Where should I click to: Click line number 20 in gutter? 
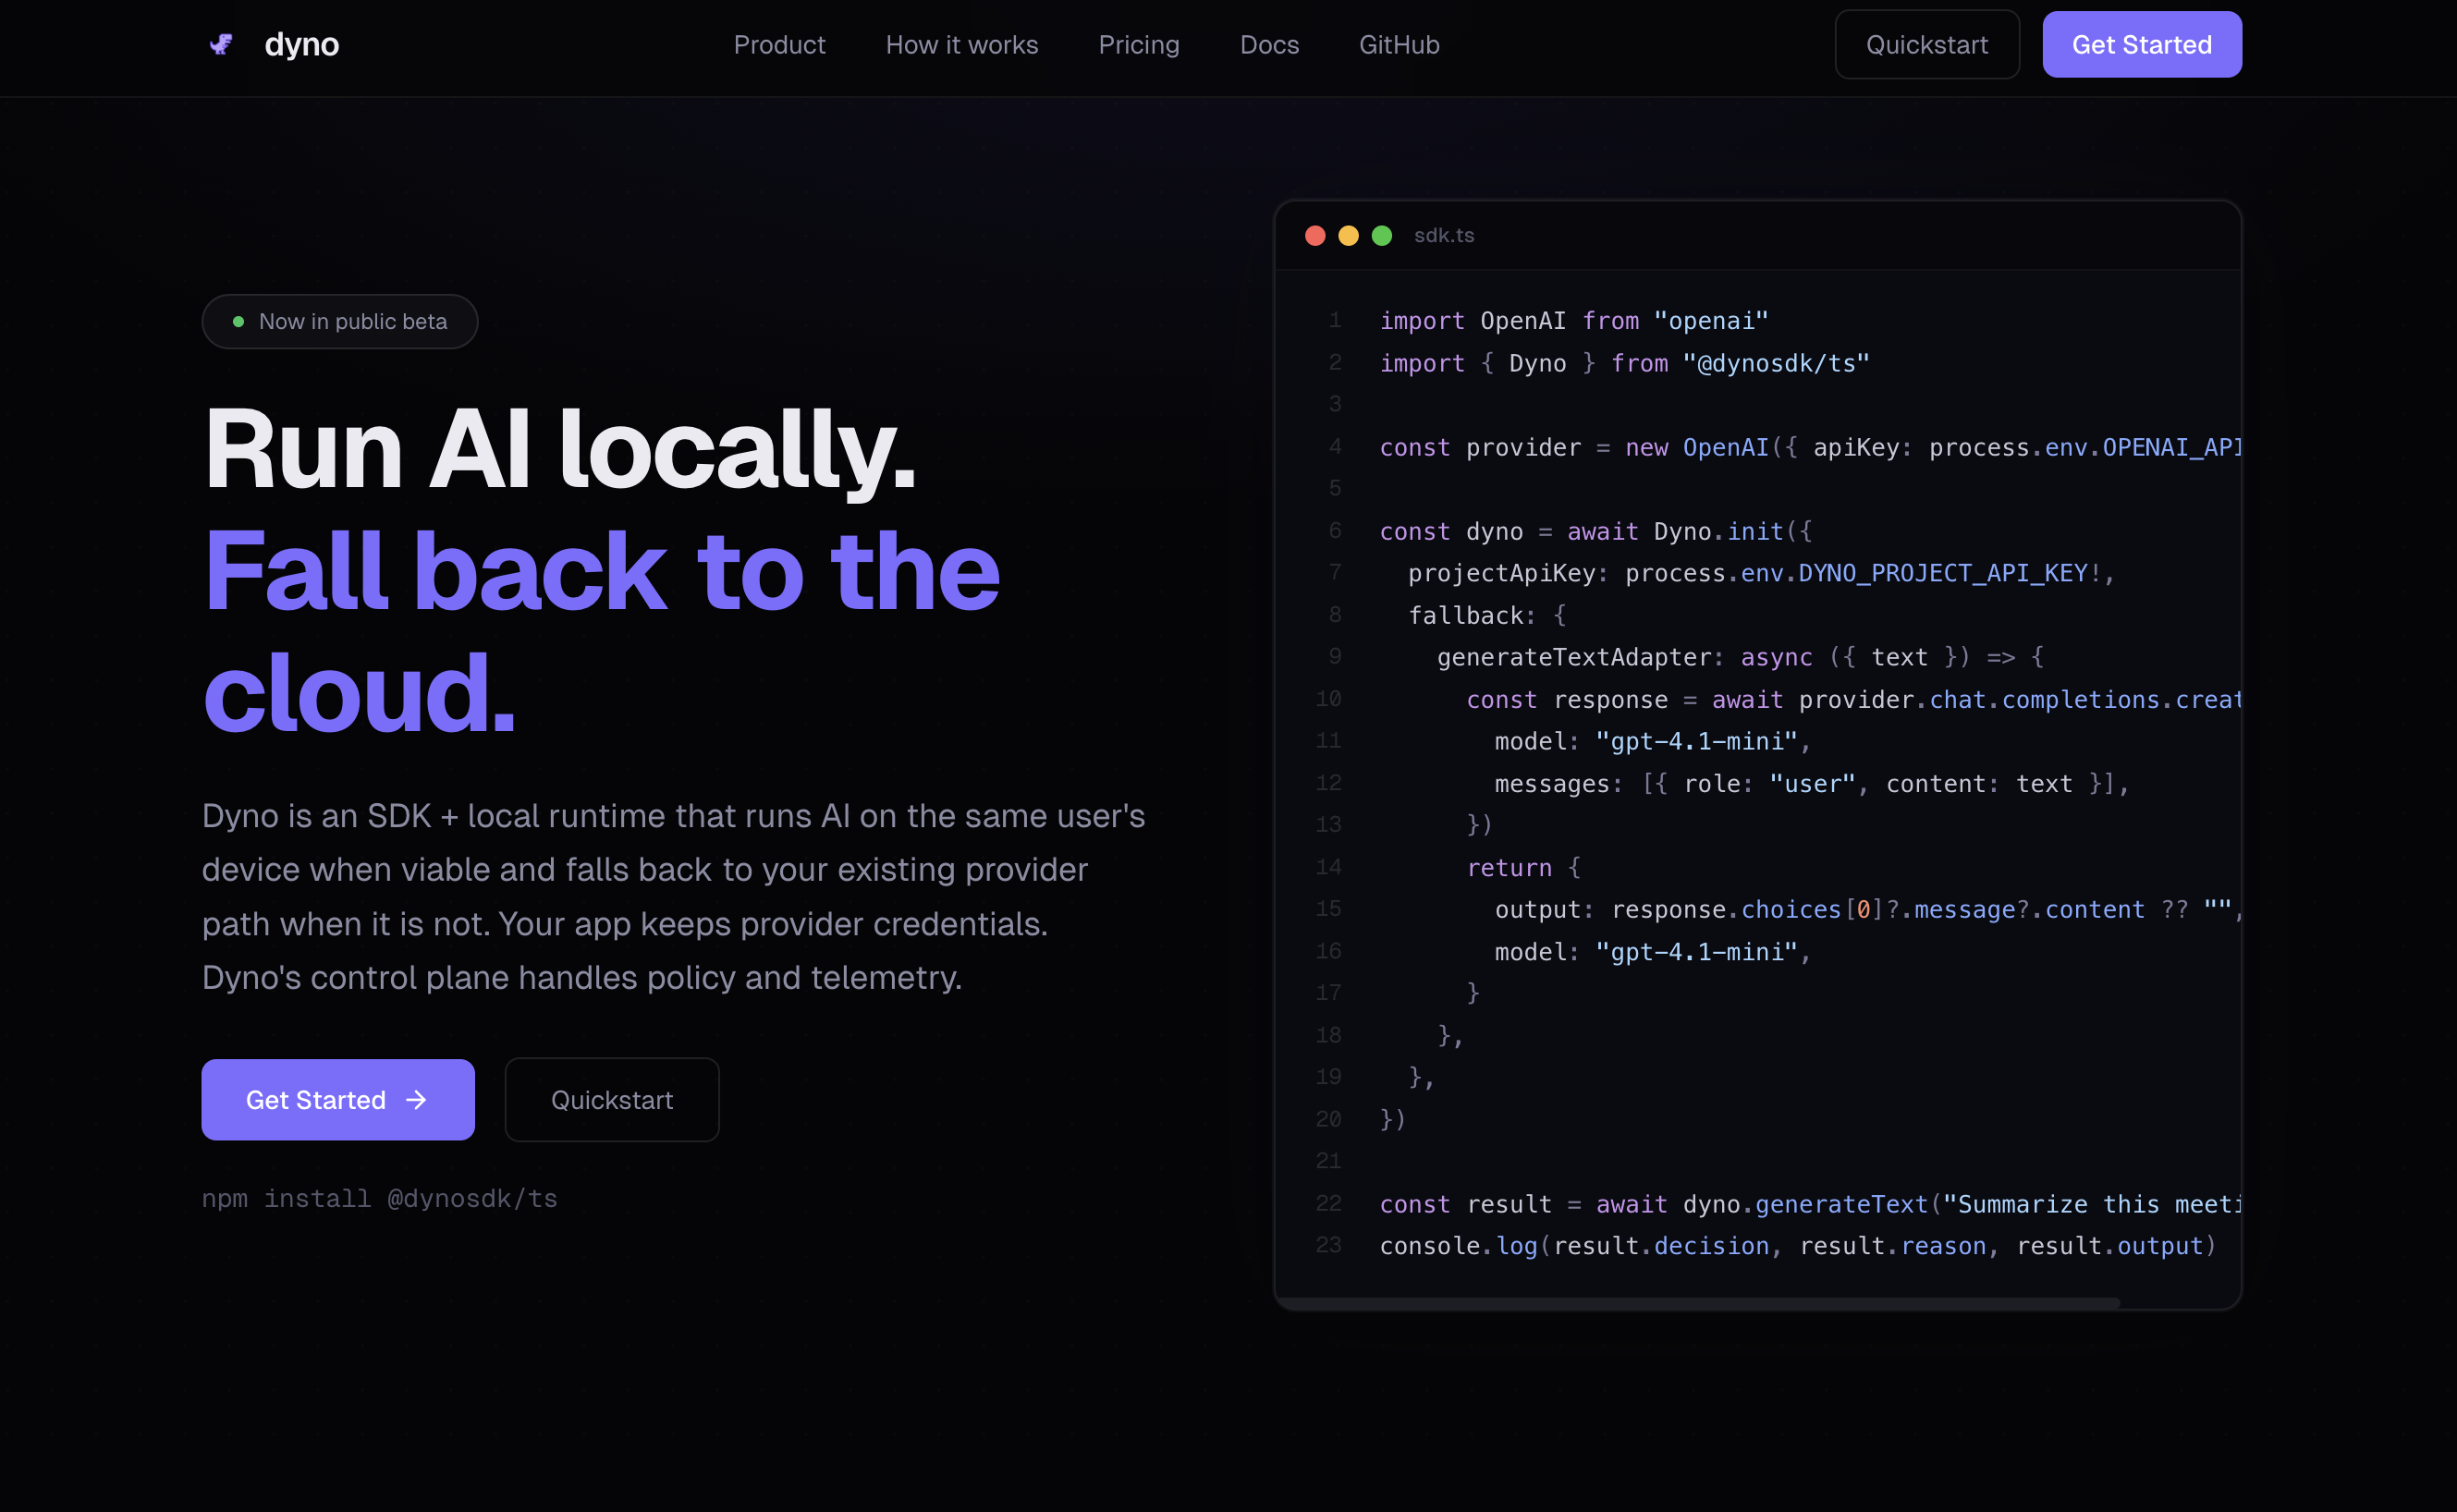pos(1328,1118)
